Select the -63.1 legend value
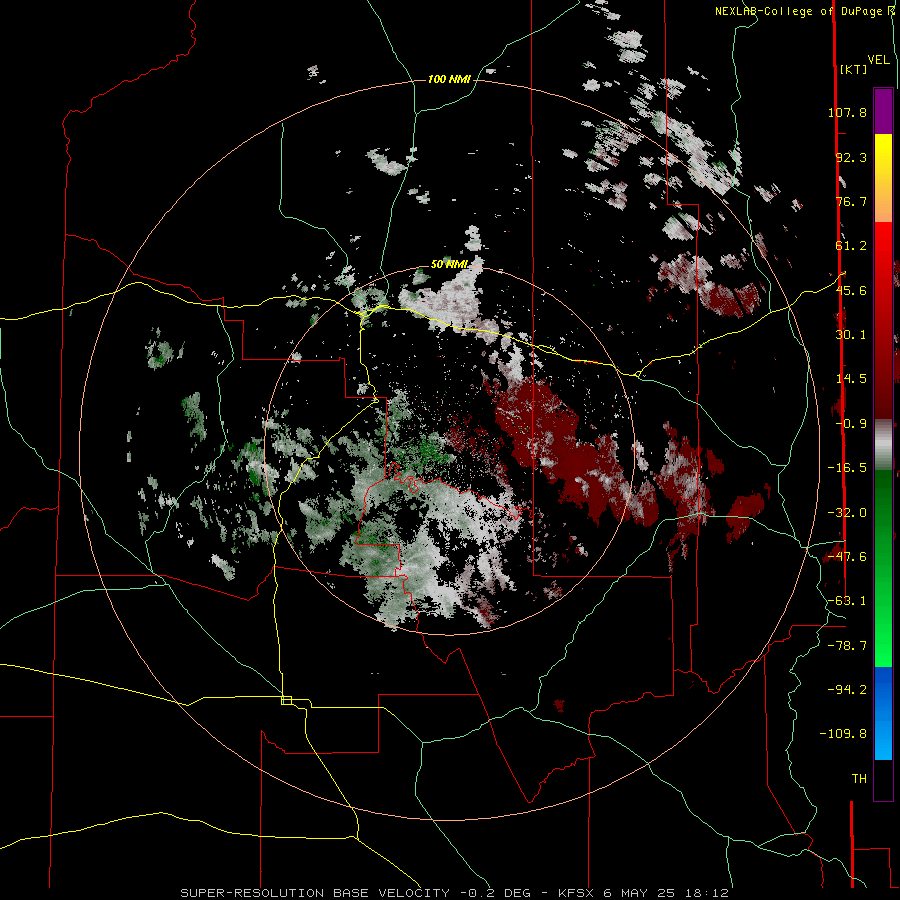This screenshot has width=900, height=900. [x=847, y=601]
